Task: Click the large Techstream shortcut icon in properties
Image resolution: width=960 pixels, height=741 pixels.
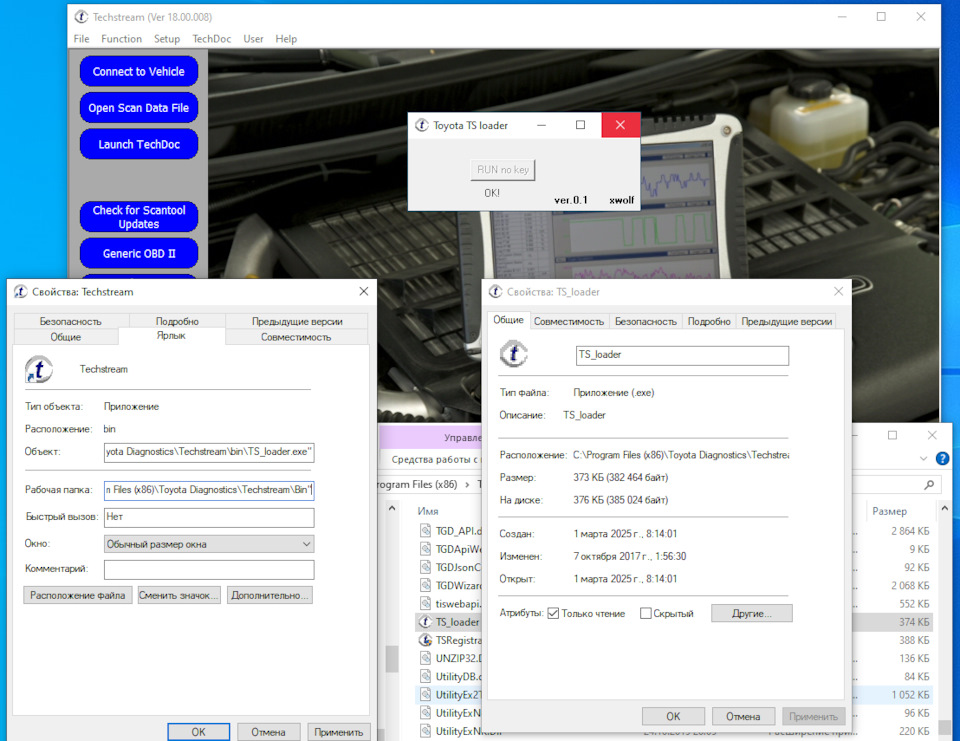Action: [x=39, y=369]
